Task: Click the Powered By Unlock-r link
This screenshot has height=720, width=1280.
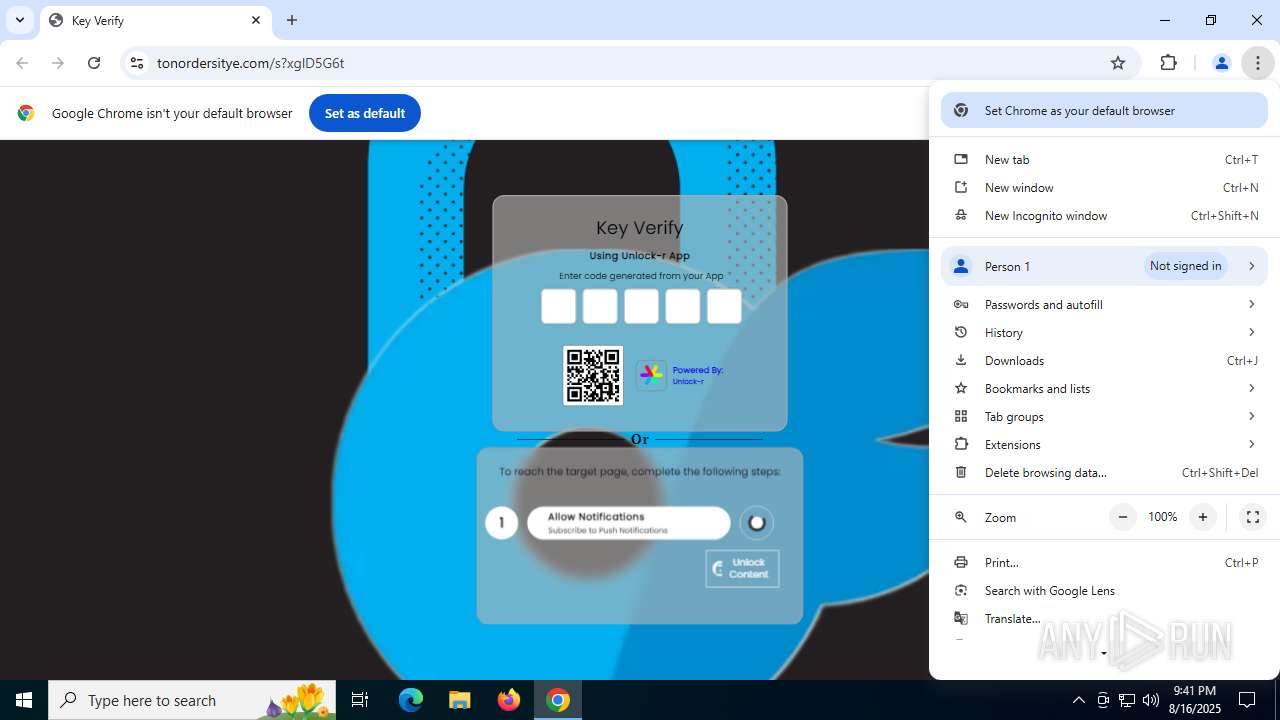Action: pos(698,375)
